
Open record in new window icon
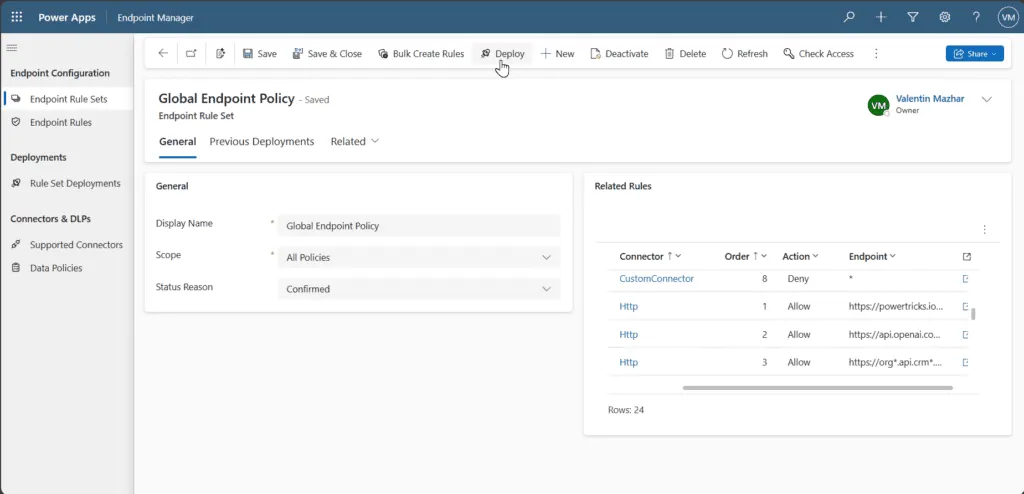[x=191, y=54]
